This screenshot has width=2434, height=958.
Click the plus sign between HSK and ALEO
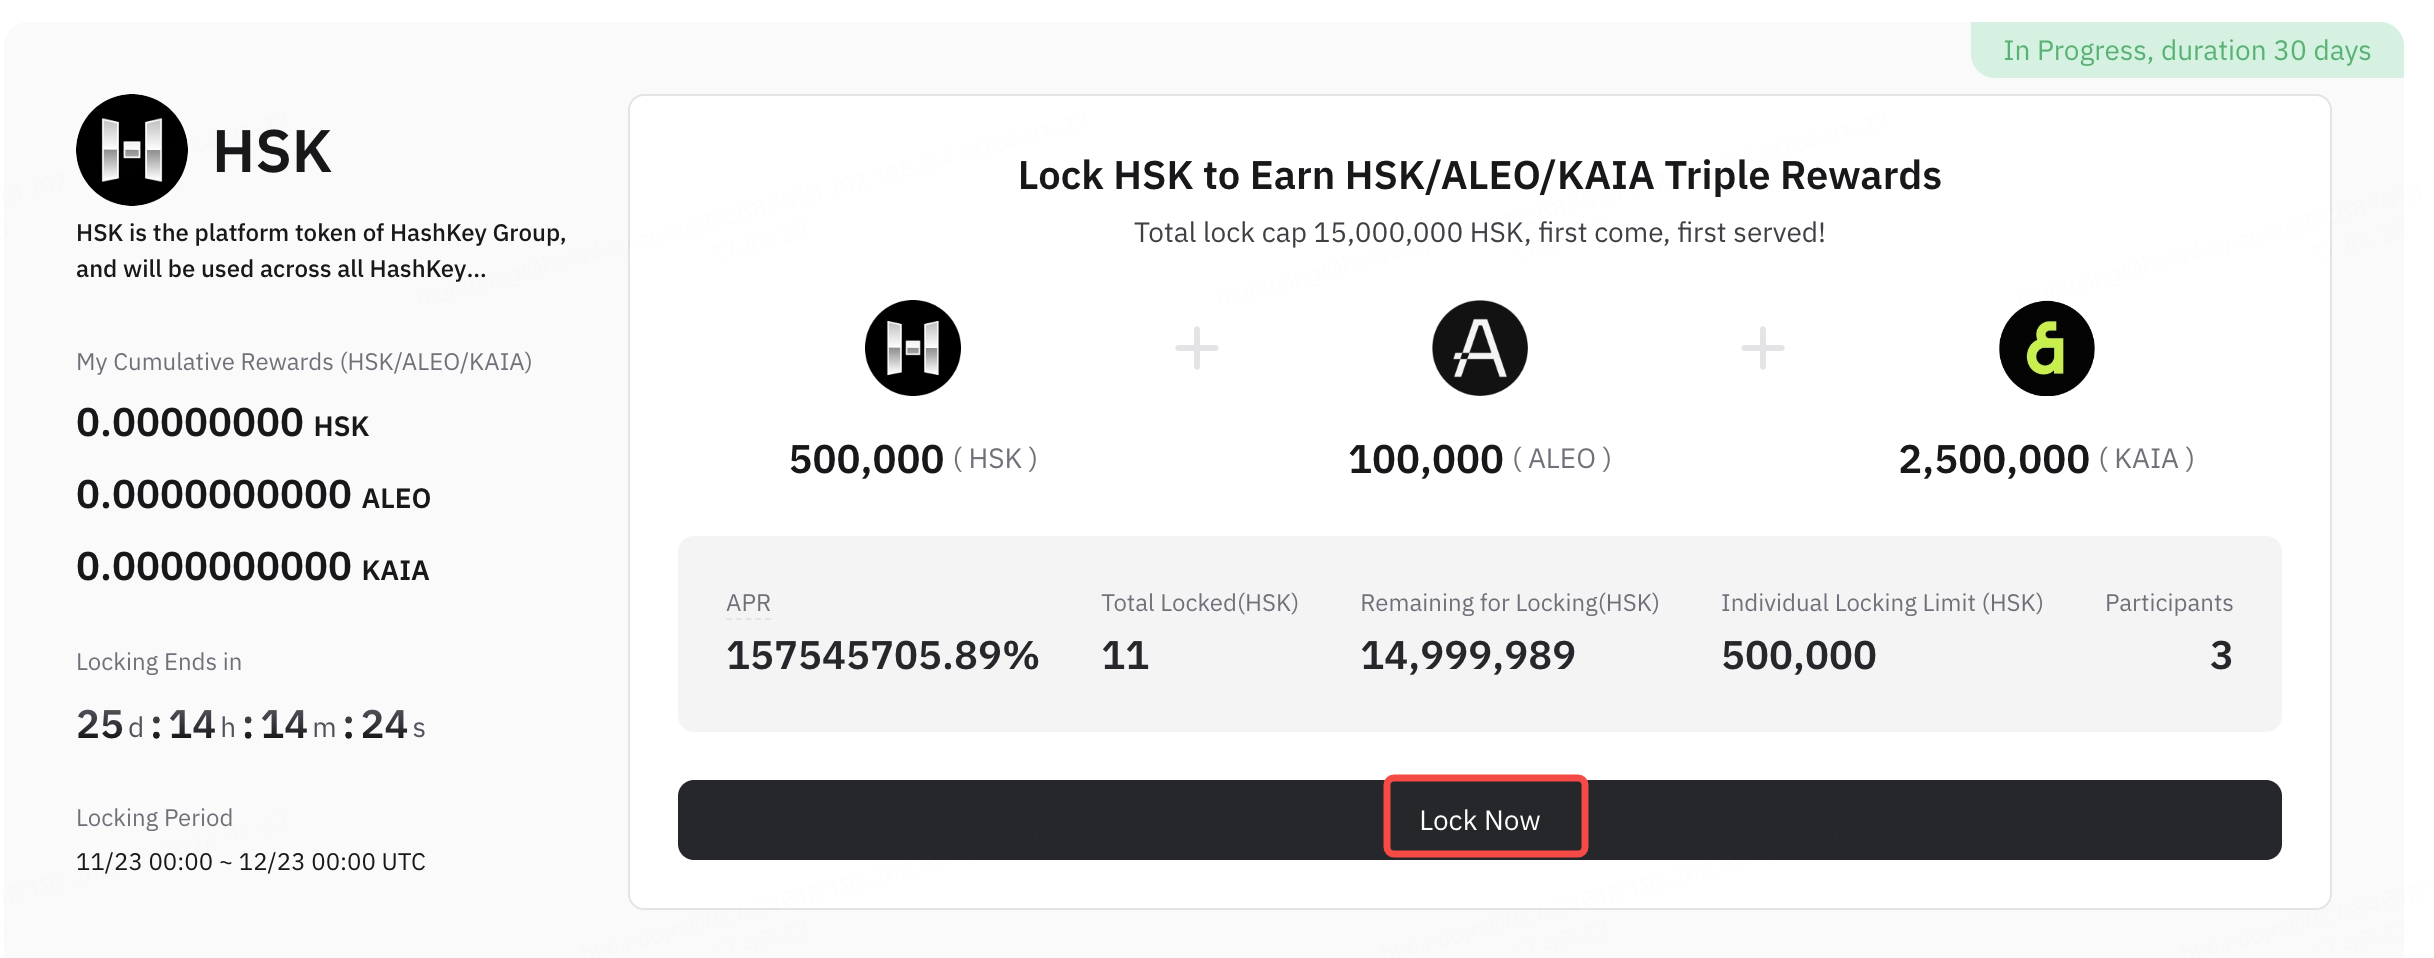coord(1196,348)
